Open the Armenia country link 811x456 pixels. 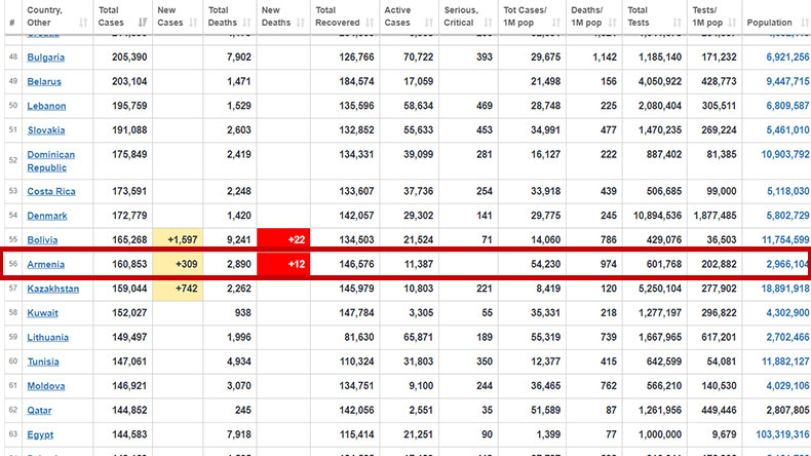(x=46, y=264)
